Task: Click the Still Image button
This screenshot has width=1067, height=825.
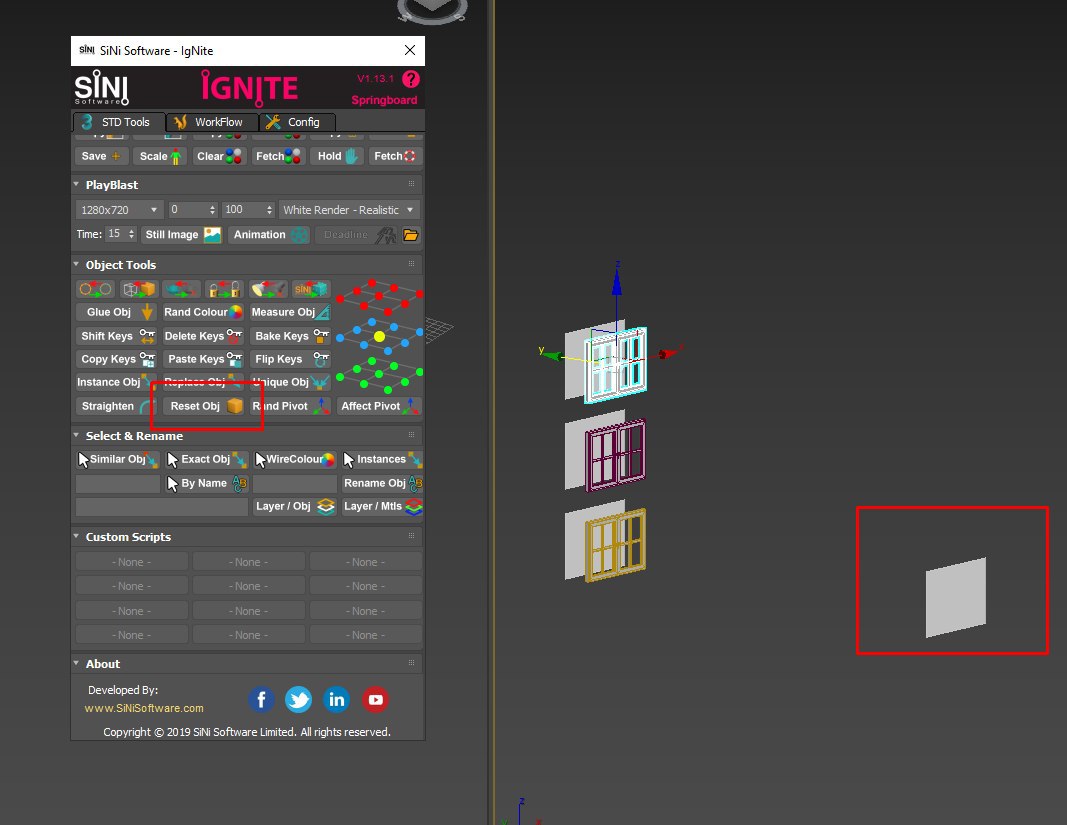Action: click(x=182, y=235)
